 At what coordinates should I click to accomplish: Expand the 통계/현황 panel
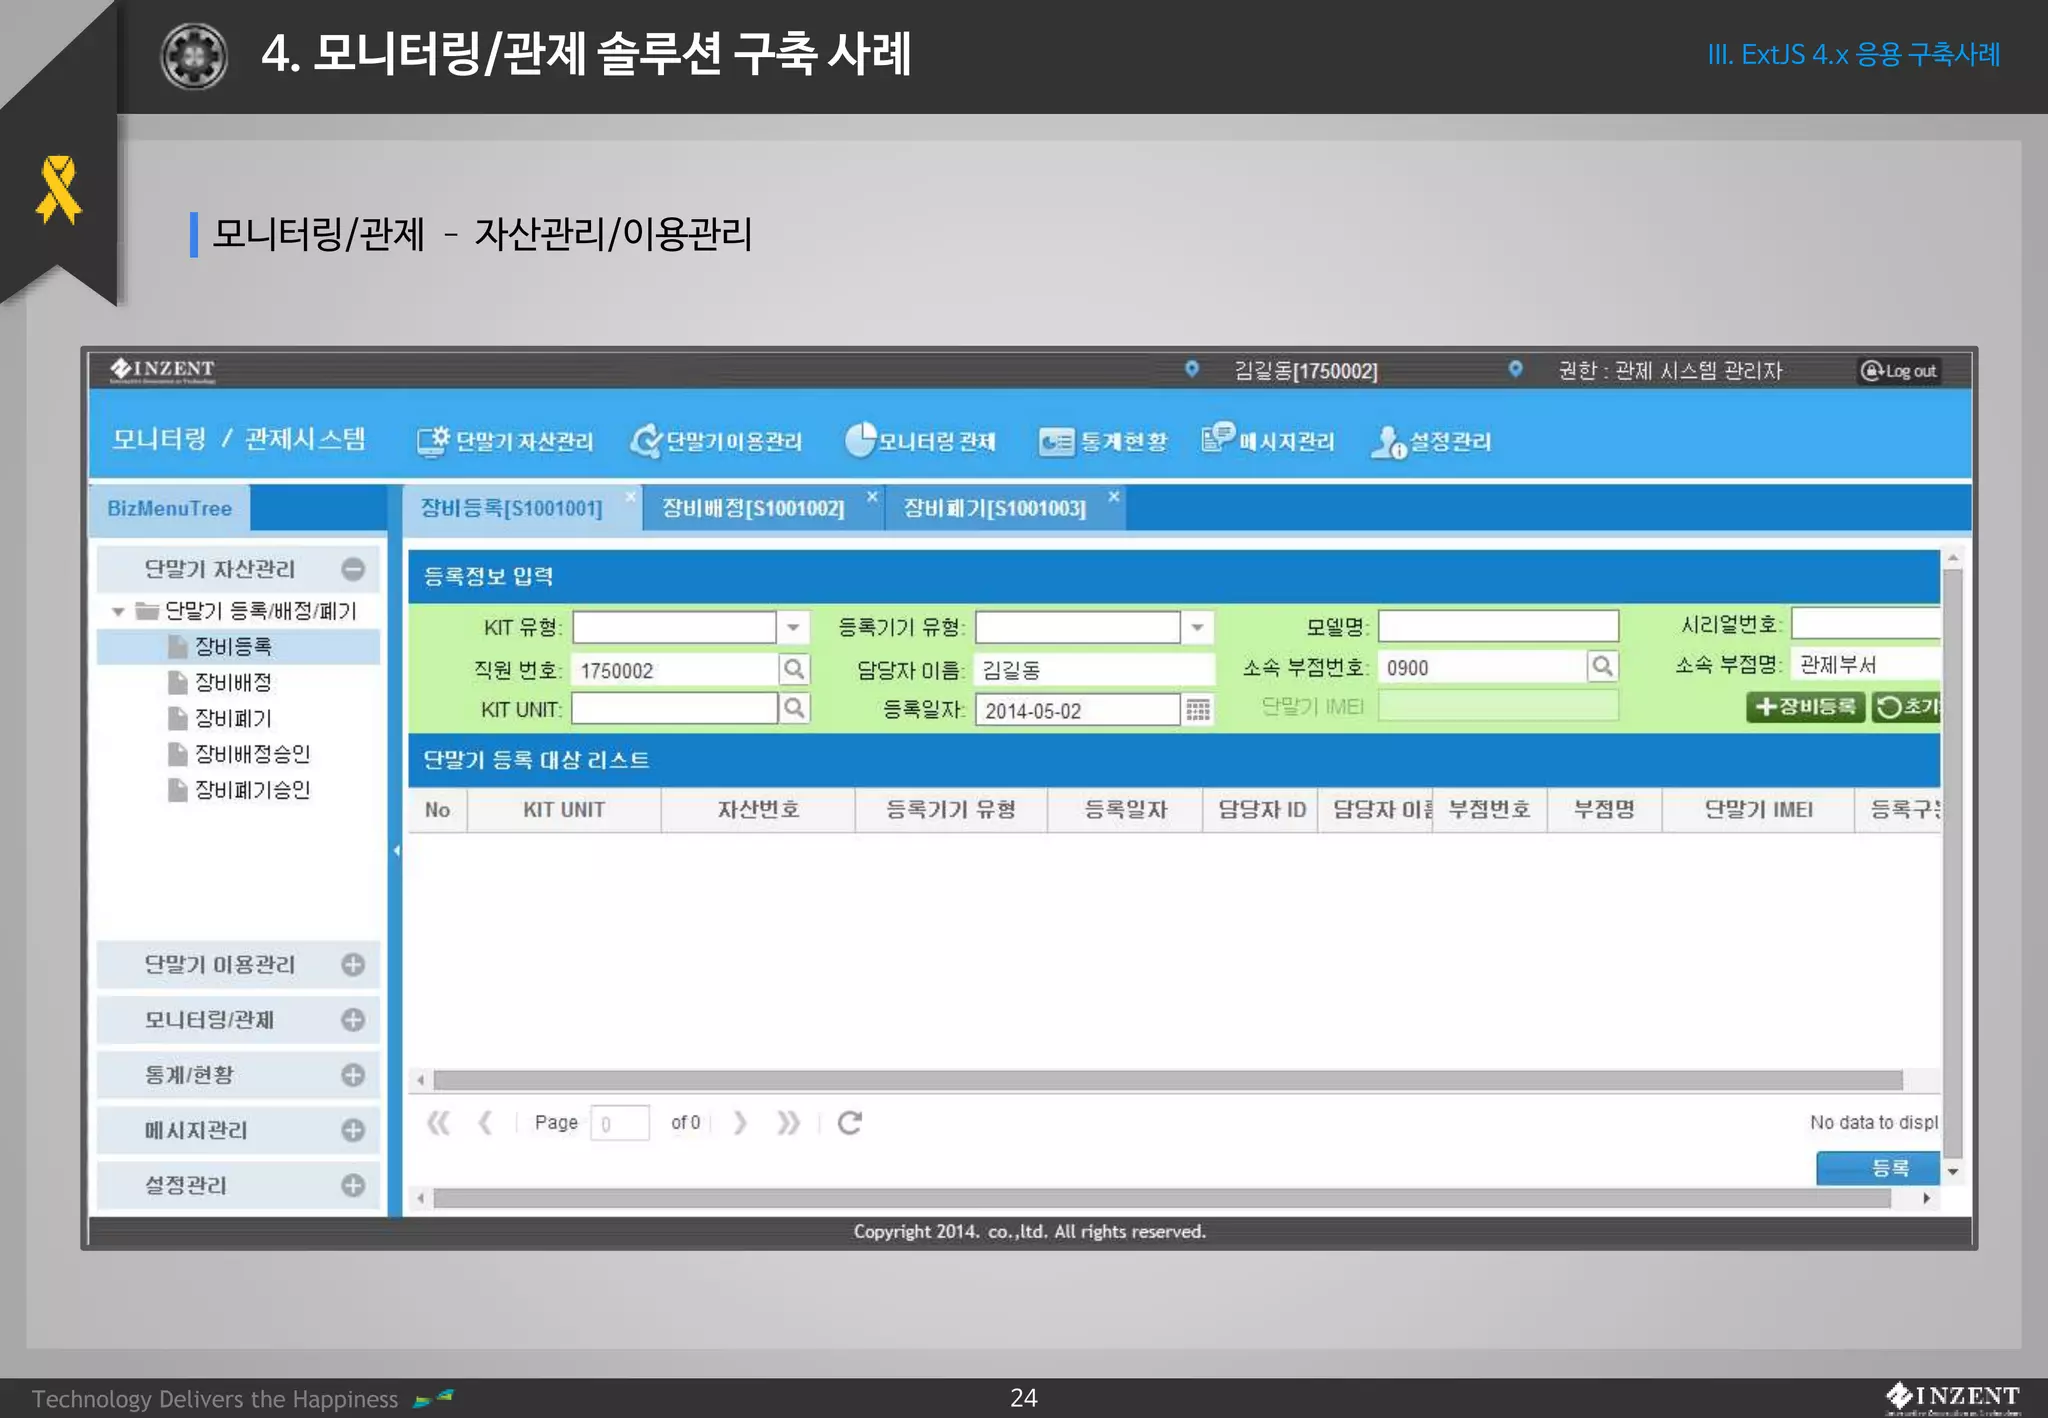tap(353, 1075)
